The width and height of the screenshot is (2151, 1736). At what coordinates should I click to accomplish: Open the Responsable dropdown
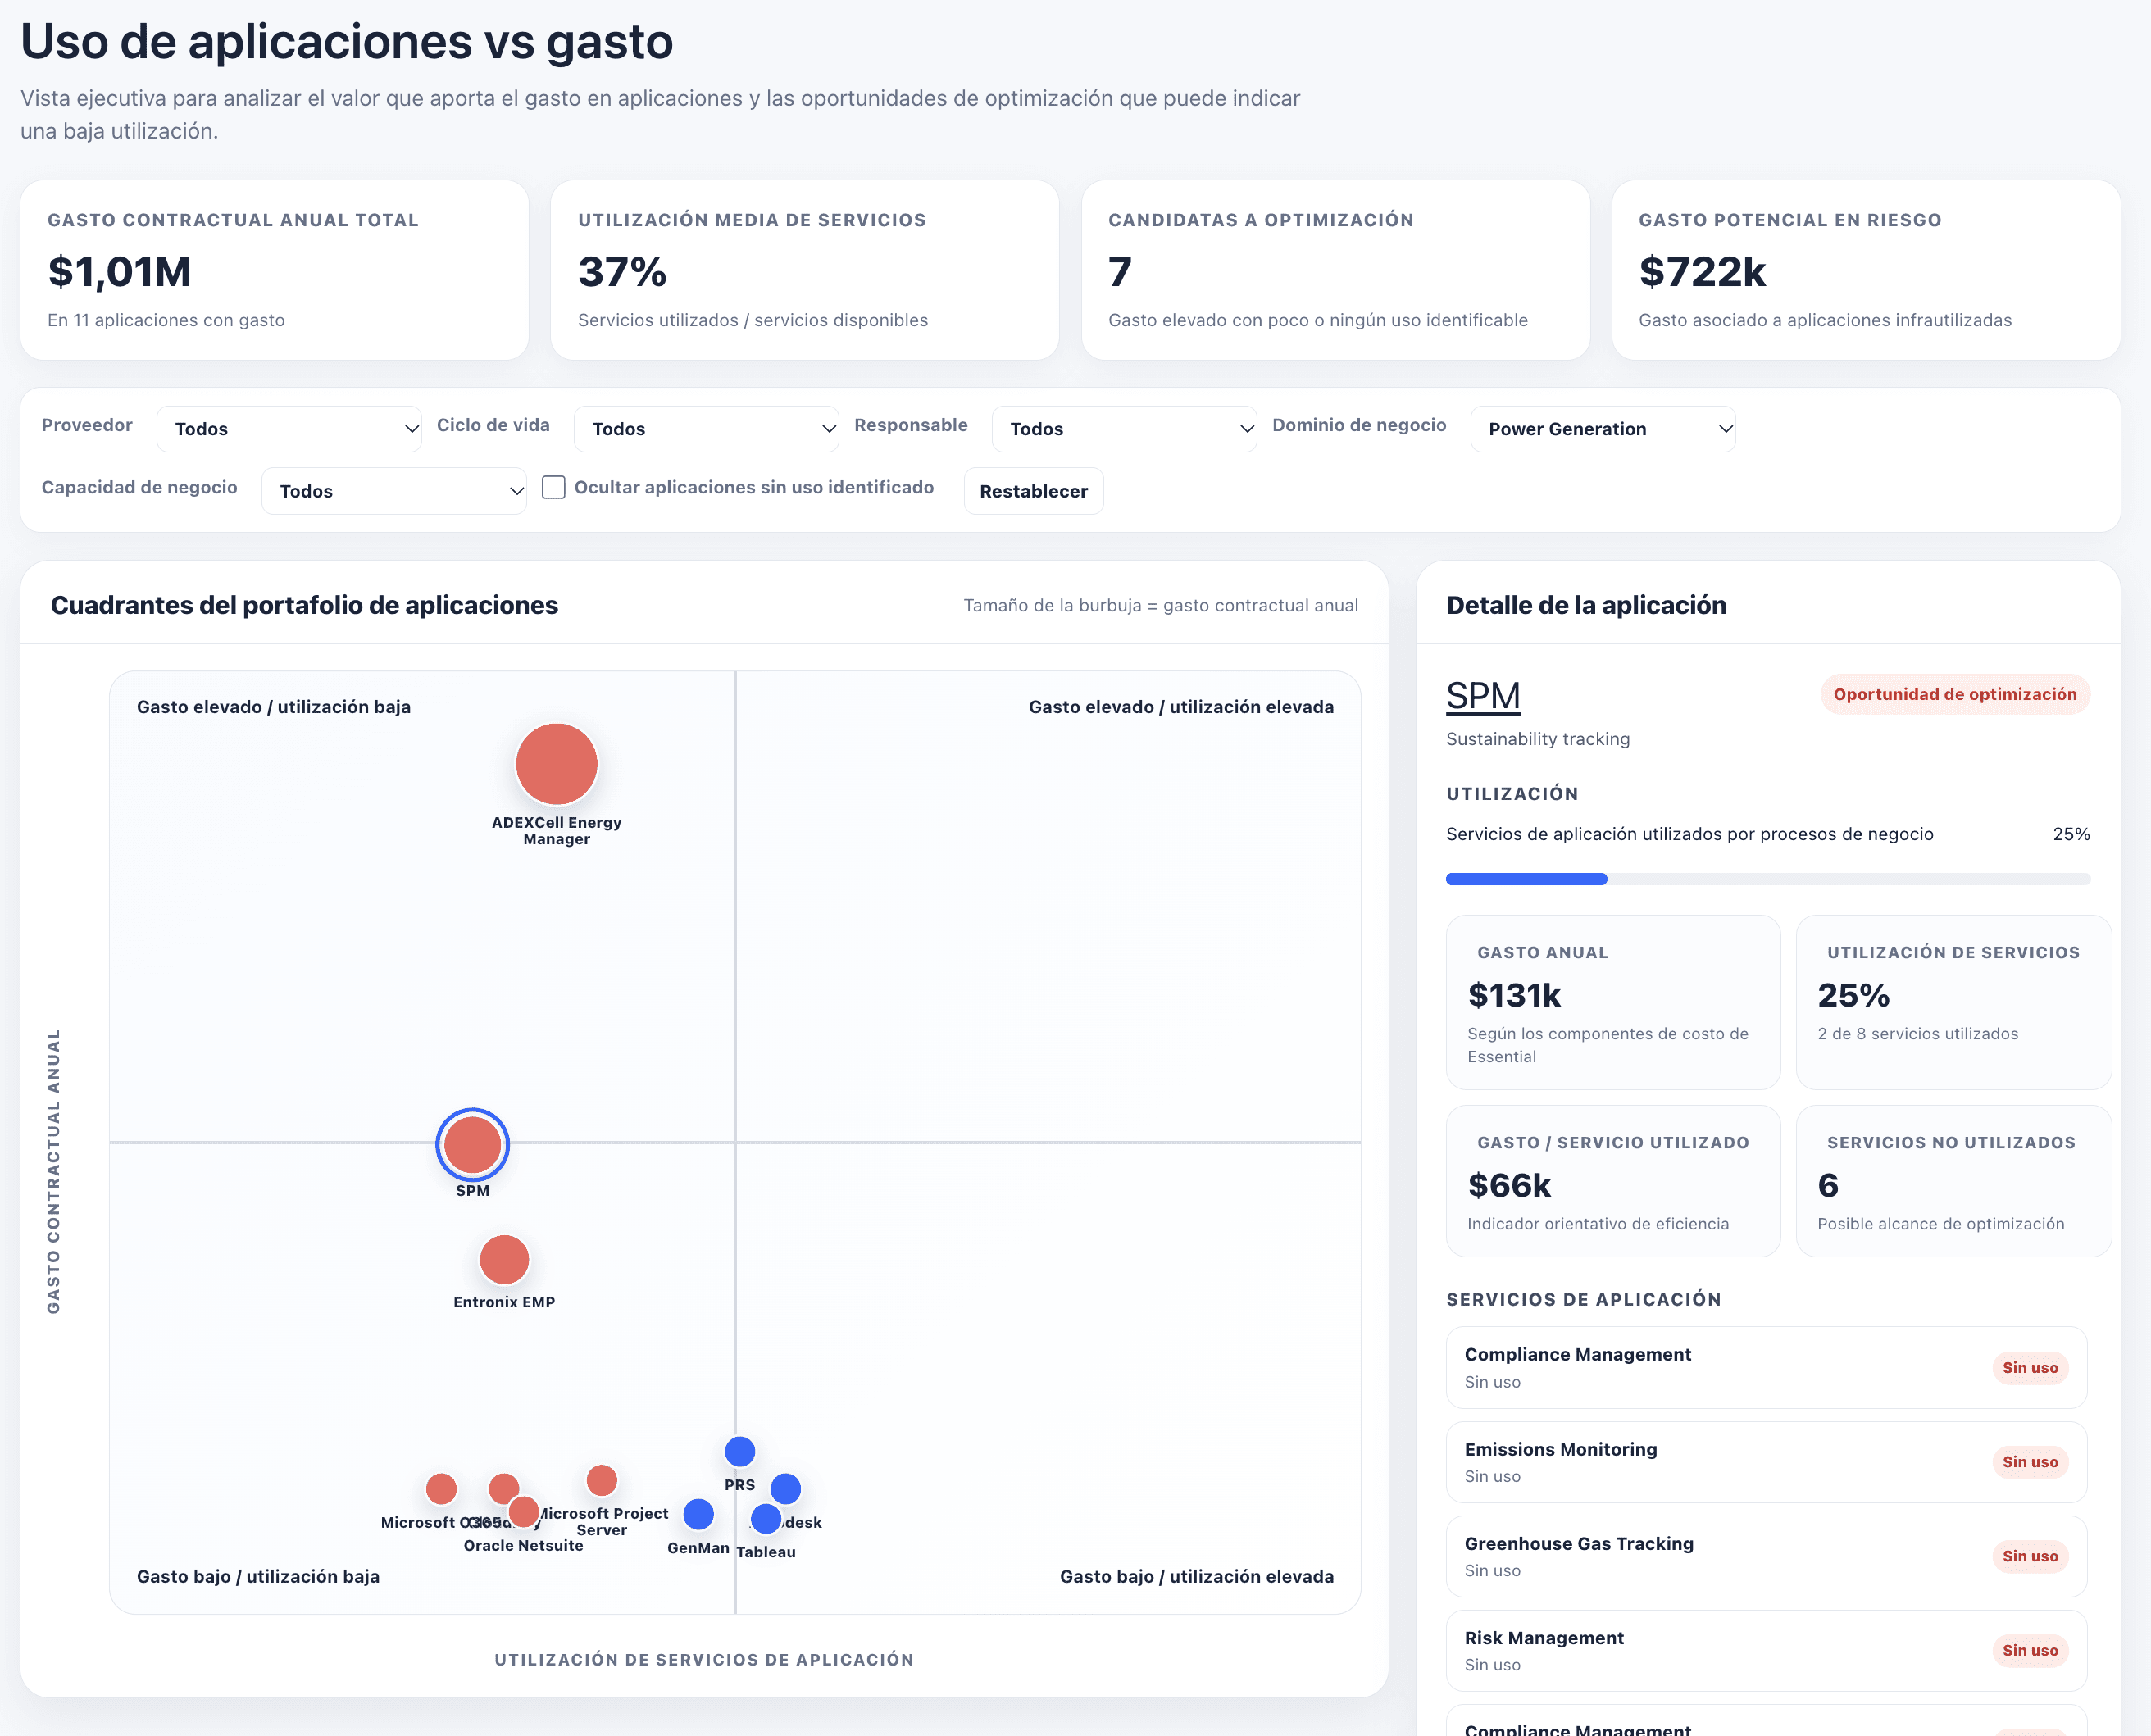[x=1124, y=429]
